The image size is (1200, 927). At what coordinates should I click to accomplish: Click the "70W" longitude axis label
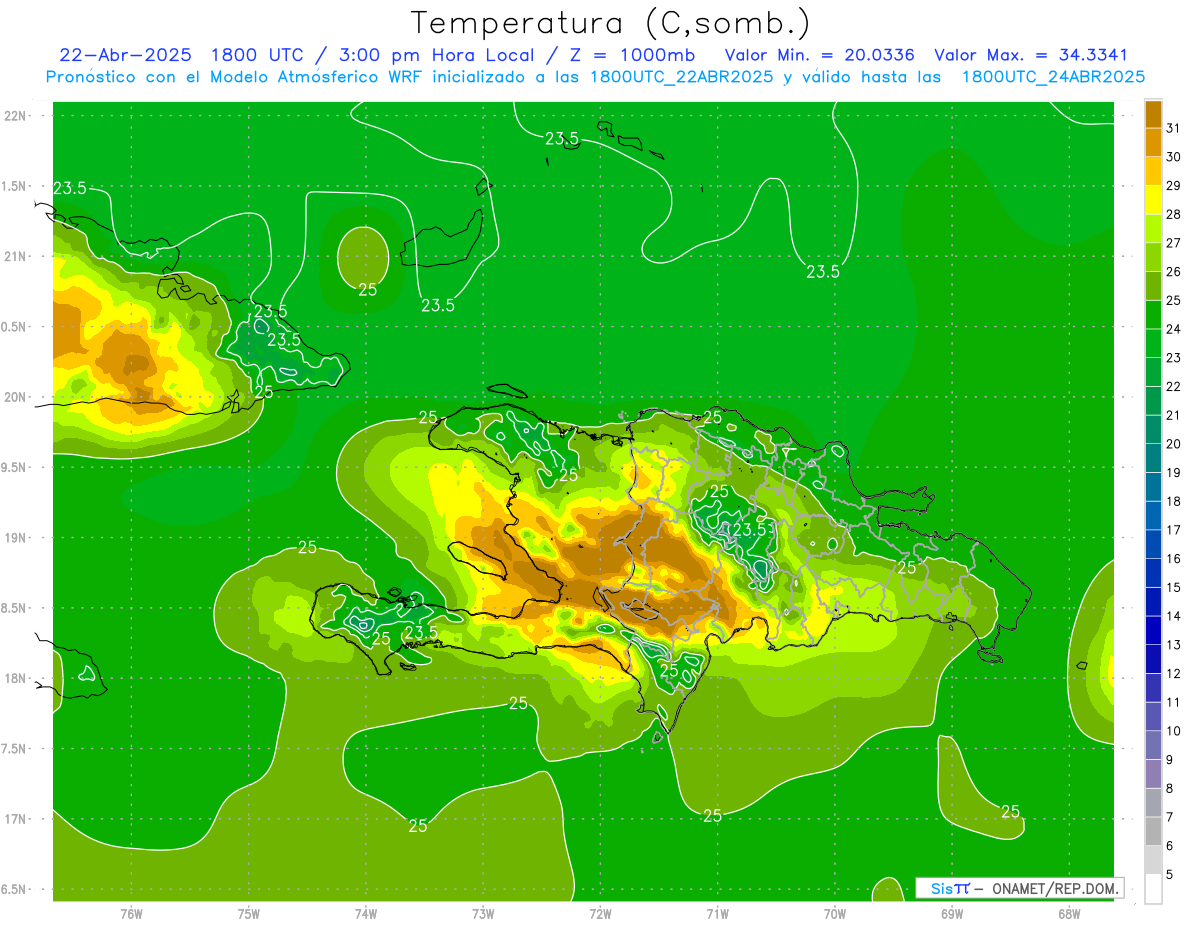tap(835, 913)
